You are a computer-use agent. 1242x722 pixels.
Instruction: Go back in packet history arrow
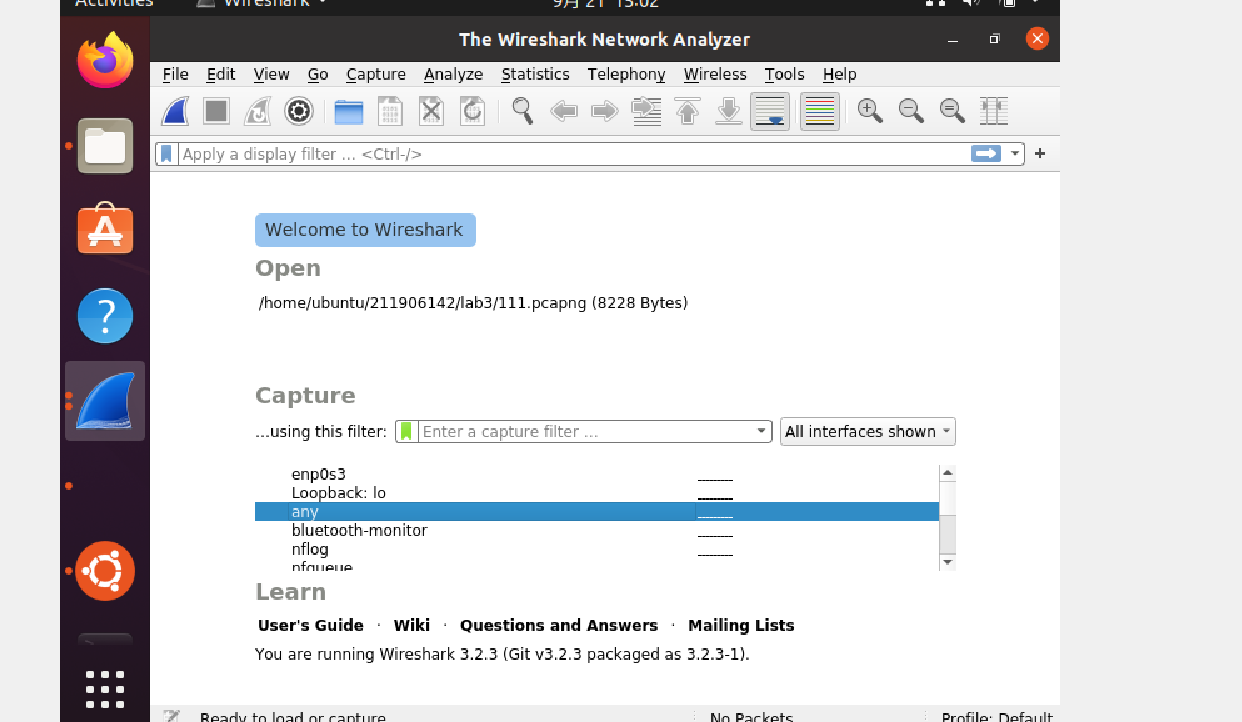click(564, 111)
